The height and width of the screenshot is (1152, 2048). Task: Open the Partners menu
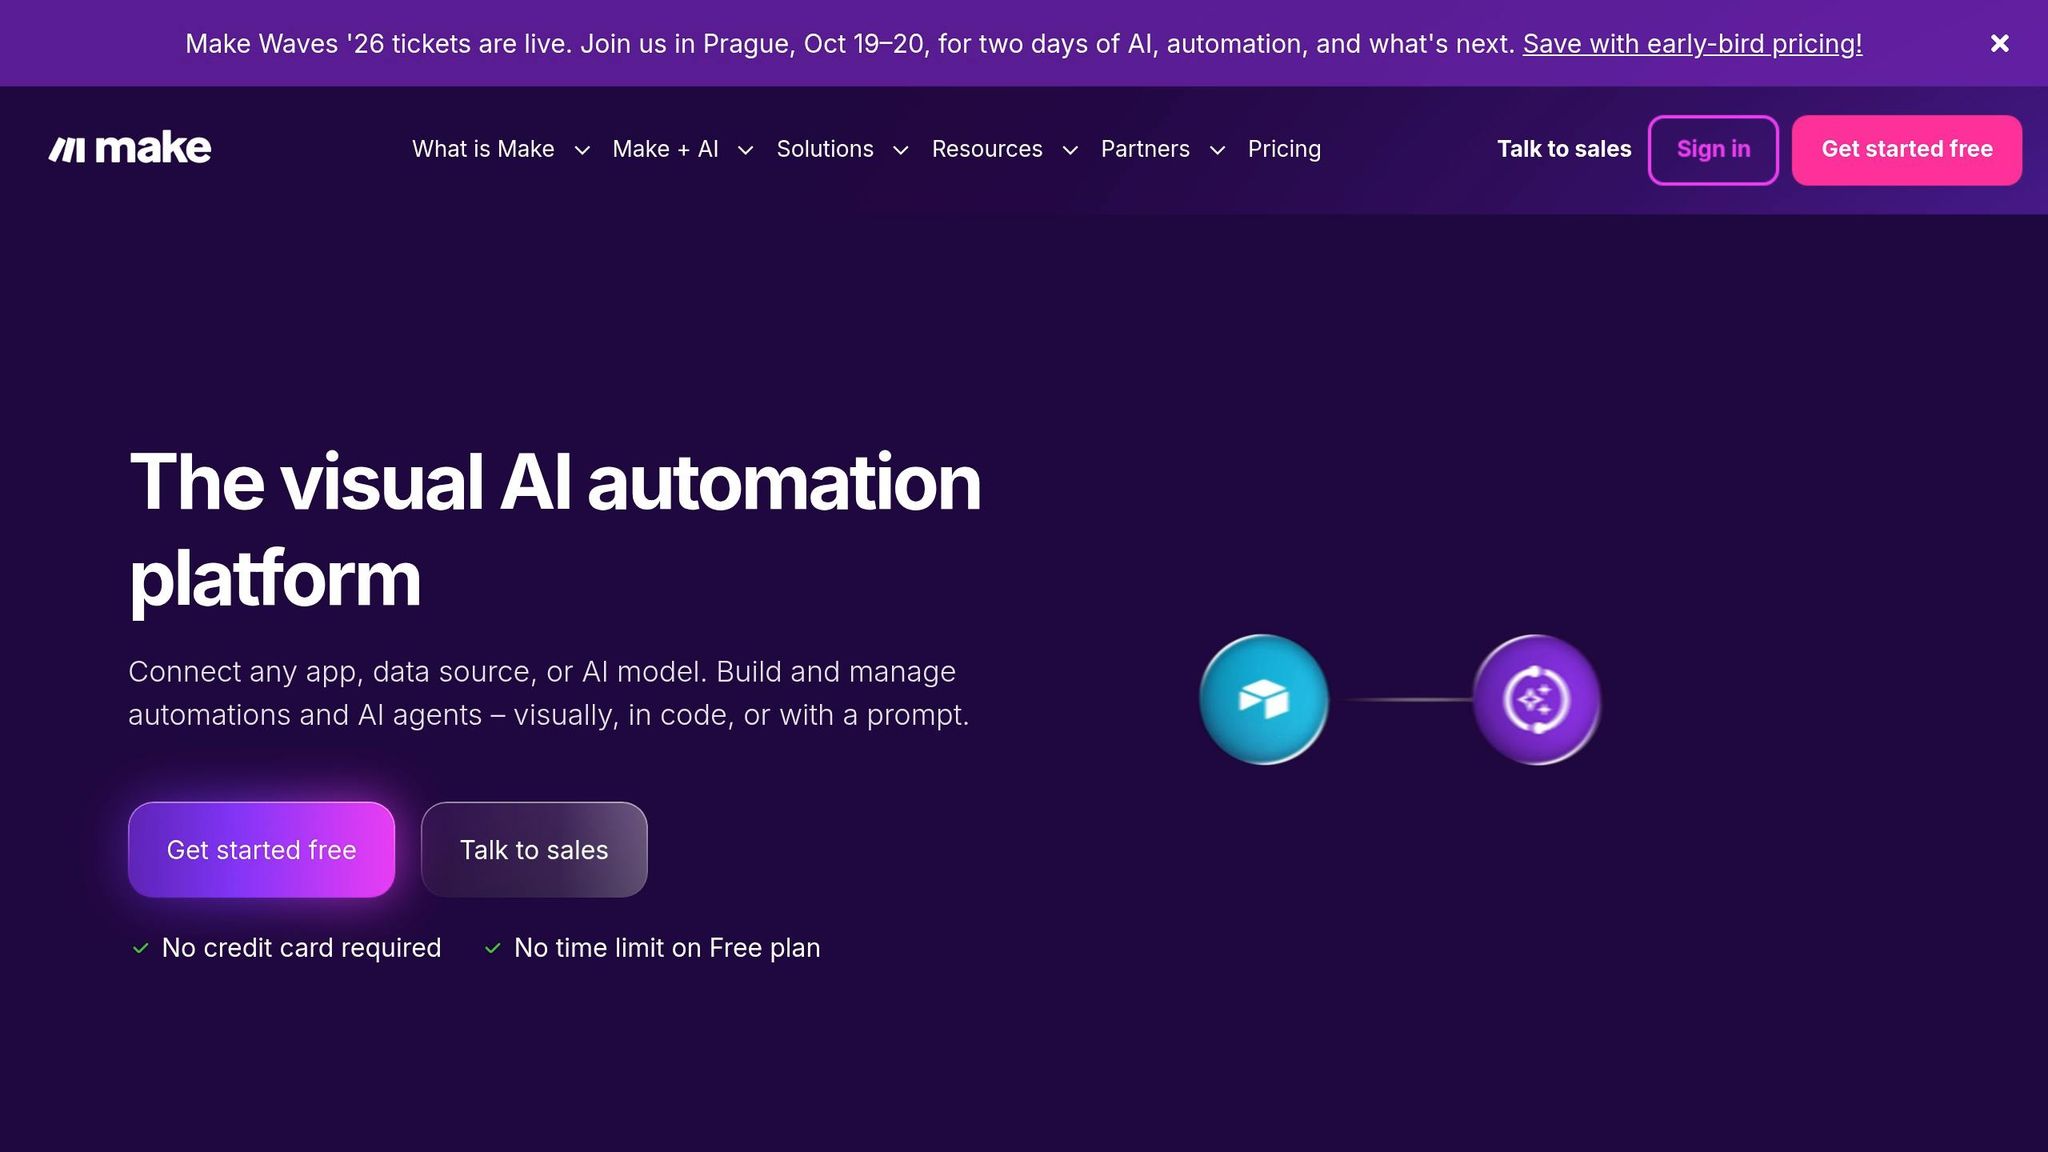[1145, 149]
